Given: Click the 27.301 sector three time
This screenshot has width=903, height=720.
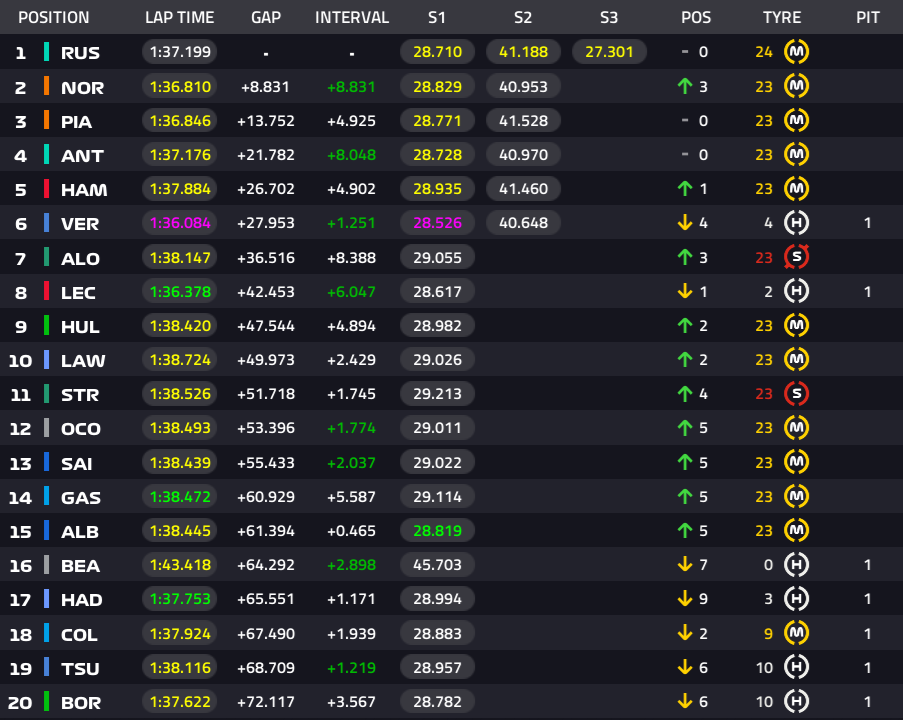Looking at the screenshot, I should (609, 52).
